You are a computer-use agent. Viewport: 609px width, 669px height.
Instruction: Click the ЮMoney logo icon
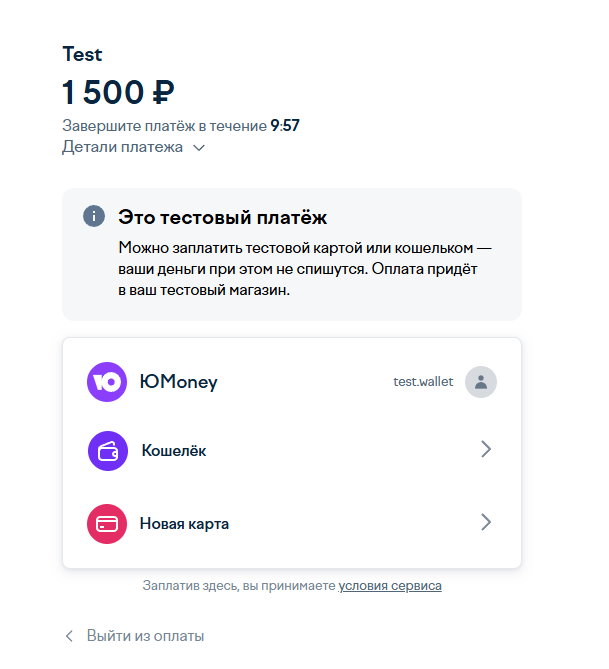tap(107, 382)
